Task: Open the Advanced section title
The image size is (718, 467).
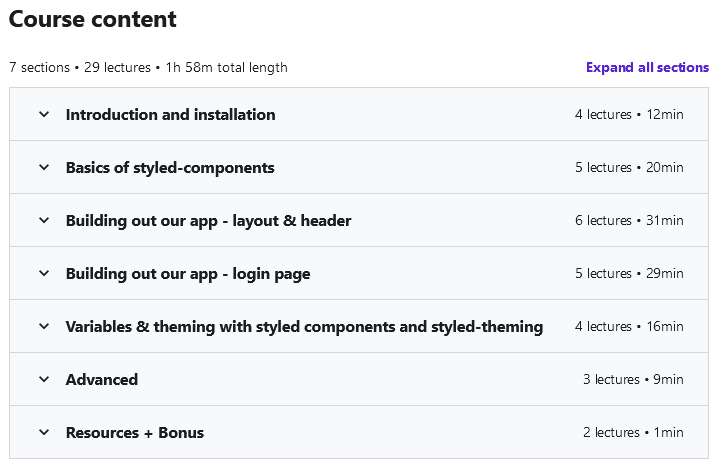Action: [x=102, y=379]
